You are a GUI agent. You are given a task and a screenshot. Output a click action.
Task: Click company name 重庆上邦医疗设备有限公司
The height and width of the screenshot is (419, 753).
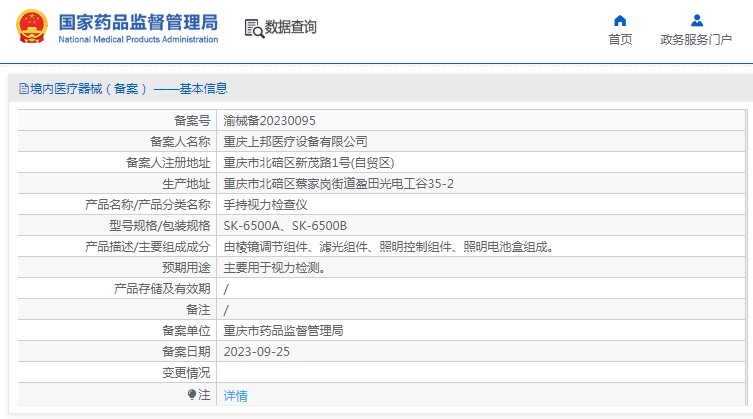295,141
